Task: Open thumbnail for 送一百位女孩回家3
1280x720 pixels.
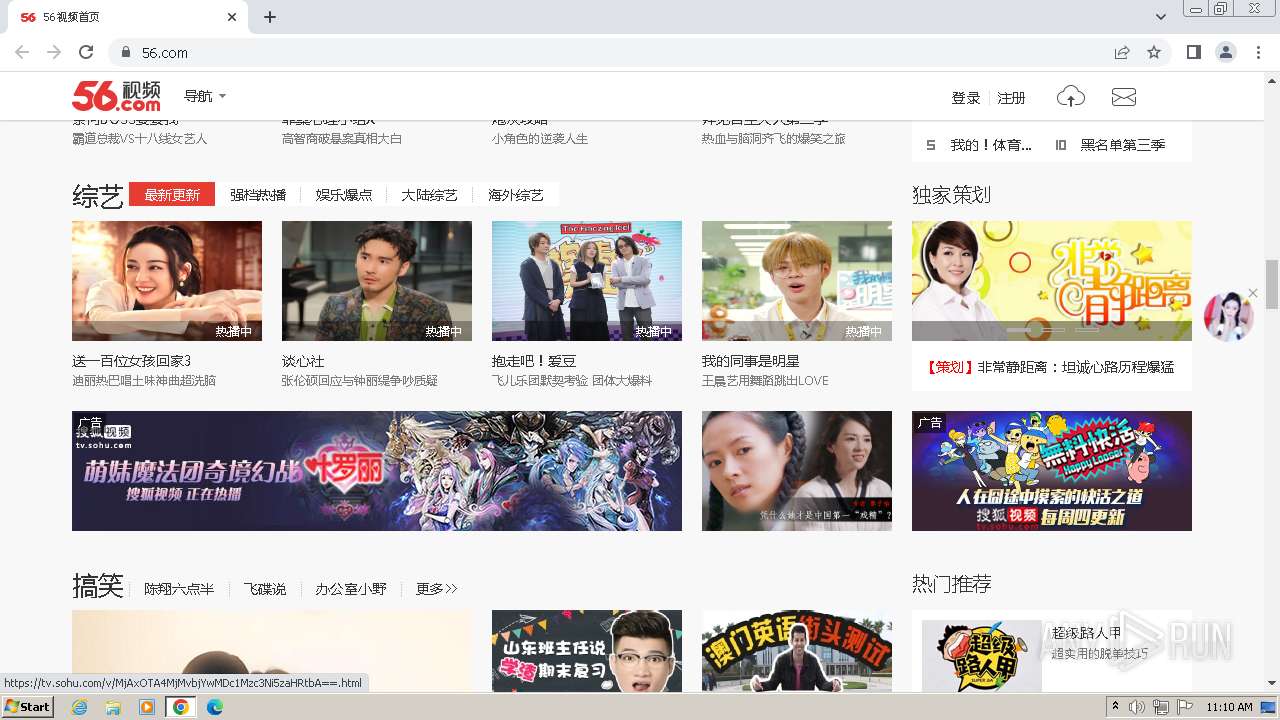Action: [x=167, y=281]
